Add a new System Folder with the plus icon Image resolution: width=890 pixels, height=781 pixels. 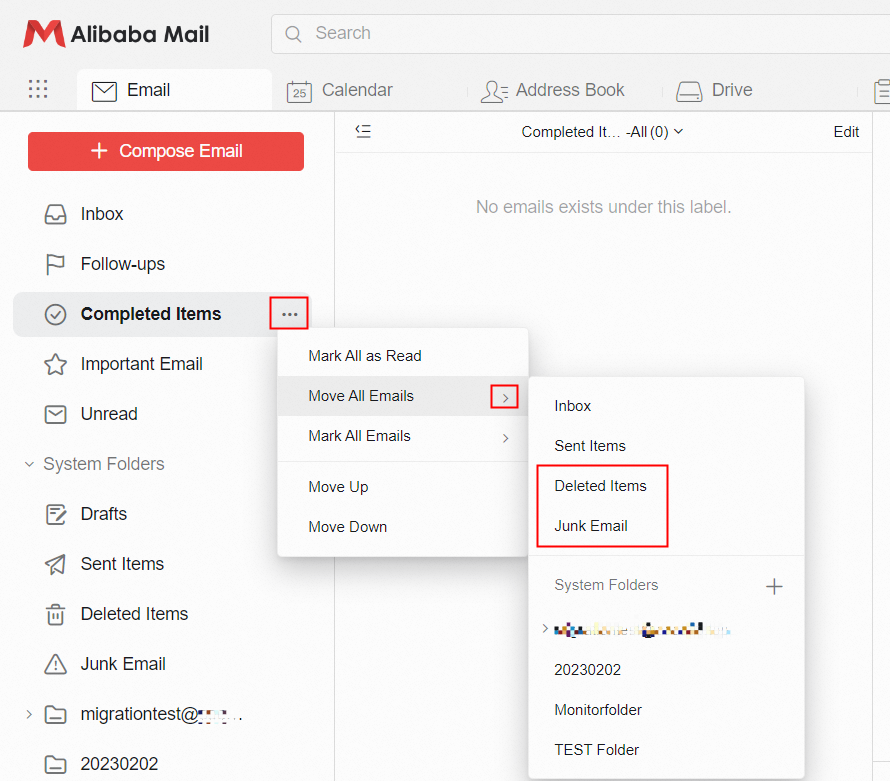point(774,586)
